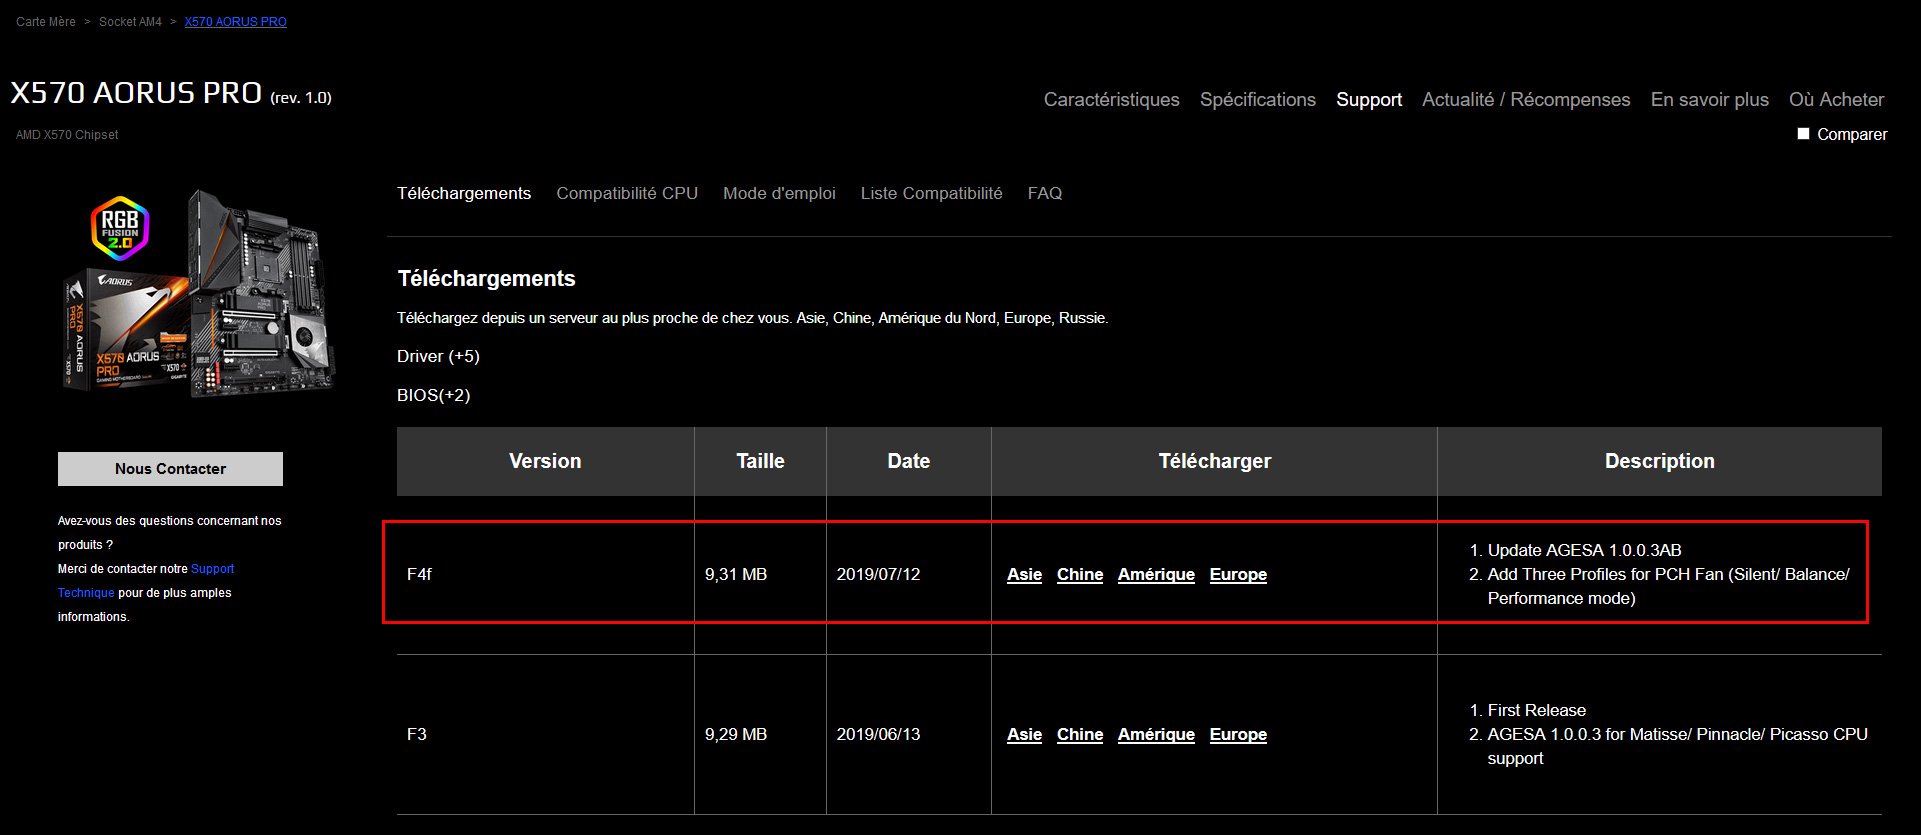Select the Liste Compatibilité tab

pos(931,193)
